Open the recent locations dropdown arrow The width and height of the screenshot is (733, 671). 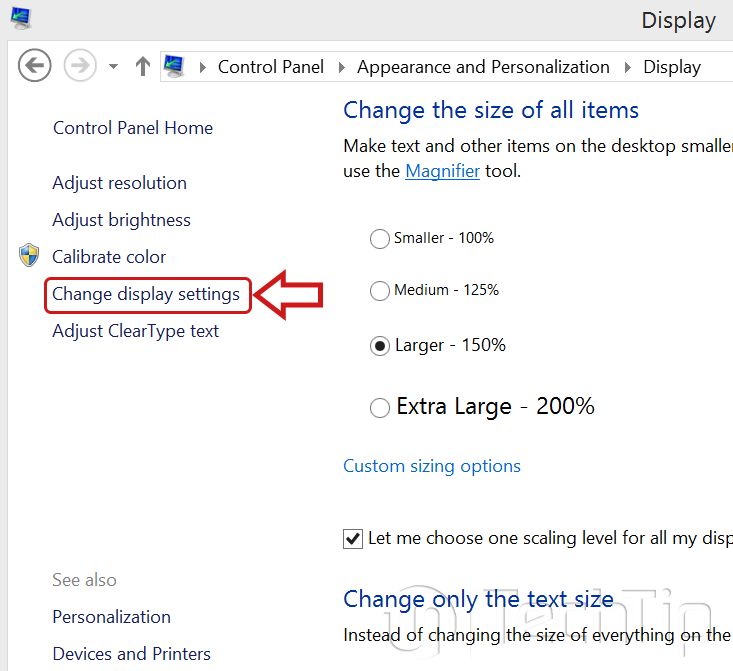click(x=113, y=67)
